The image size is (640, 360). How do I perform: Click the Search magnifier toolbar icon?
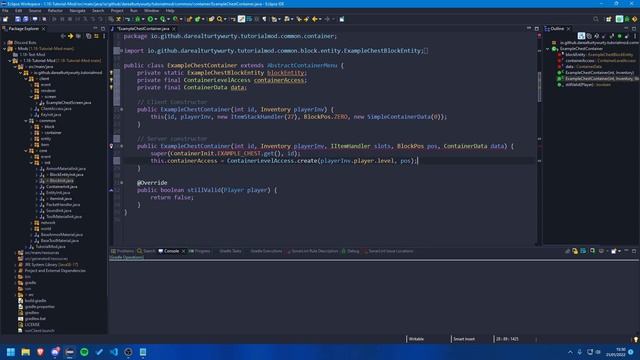(220, 19)
